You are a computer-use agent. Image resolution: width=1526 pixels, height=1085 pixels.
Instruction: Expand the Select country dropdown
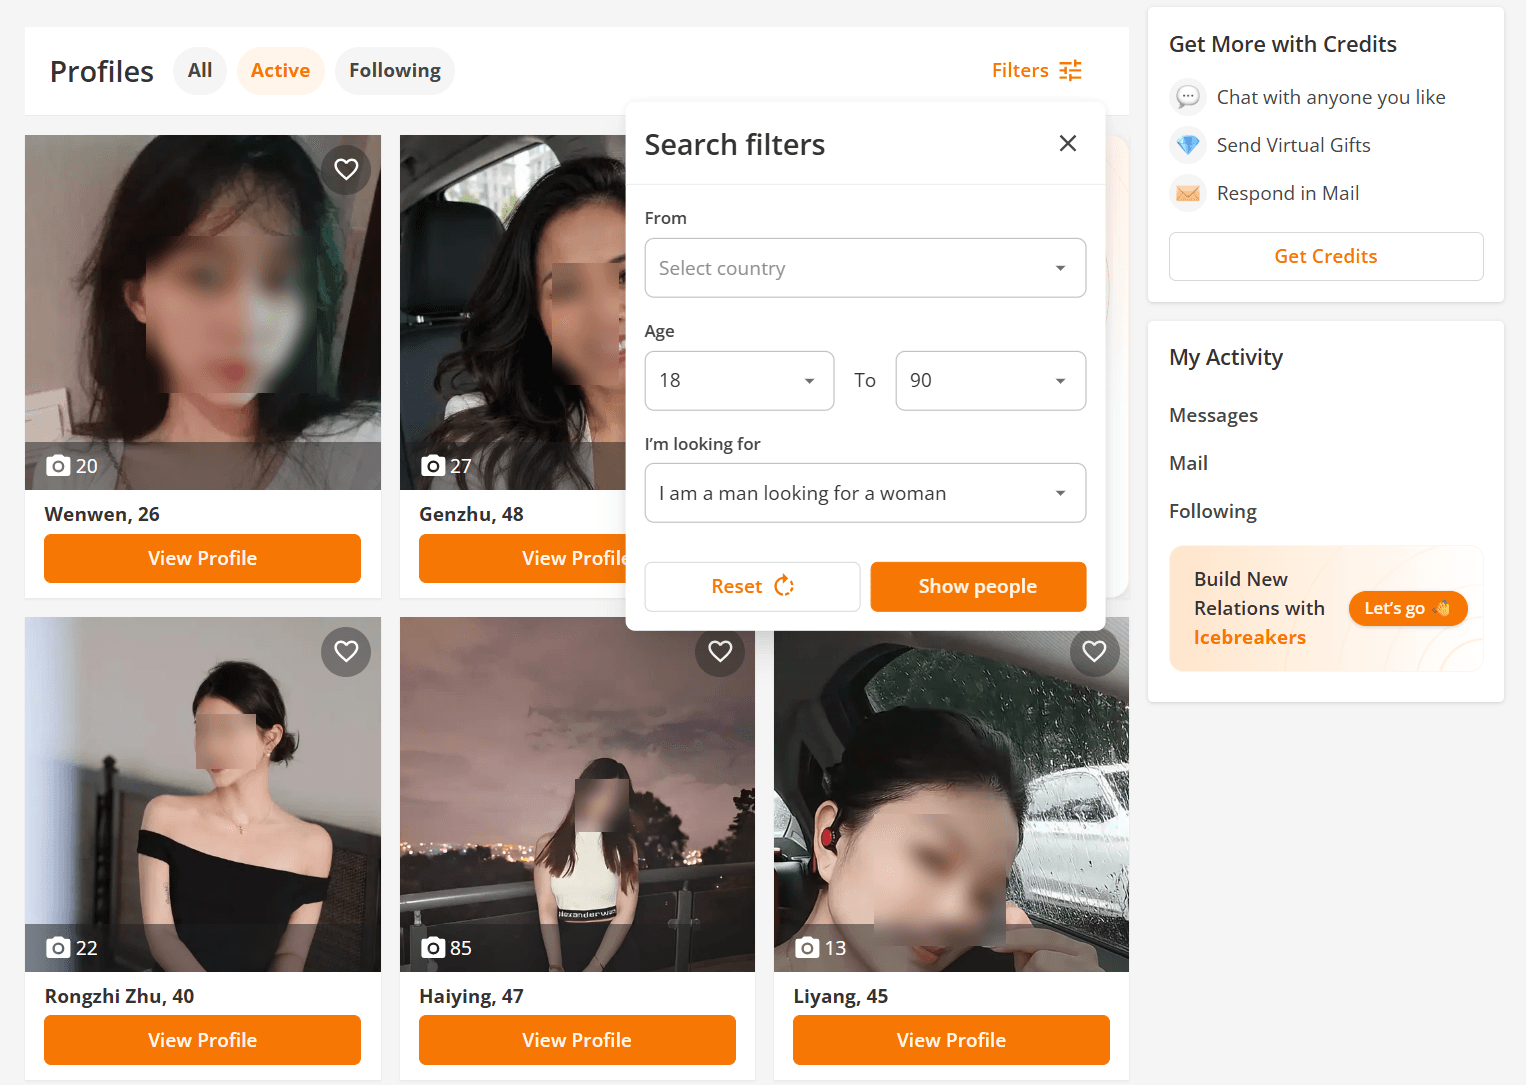point(865,268)
